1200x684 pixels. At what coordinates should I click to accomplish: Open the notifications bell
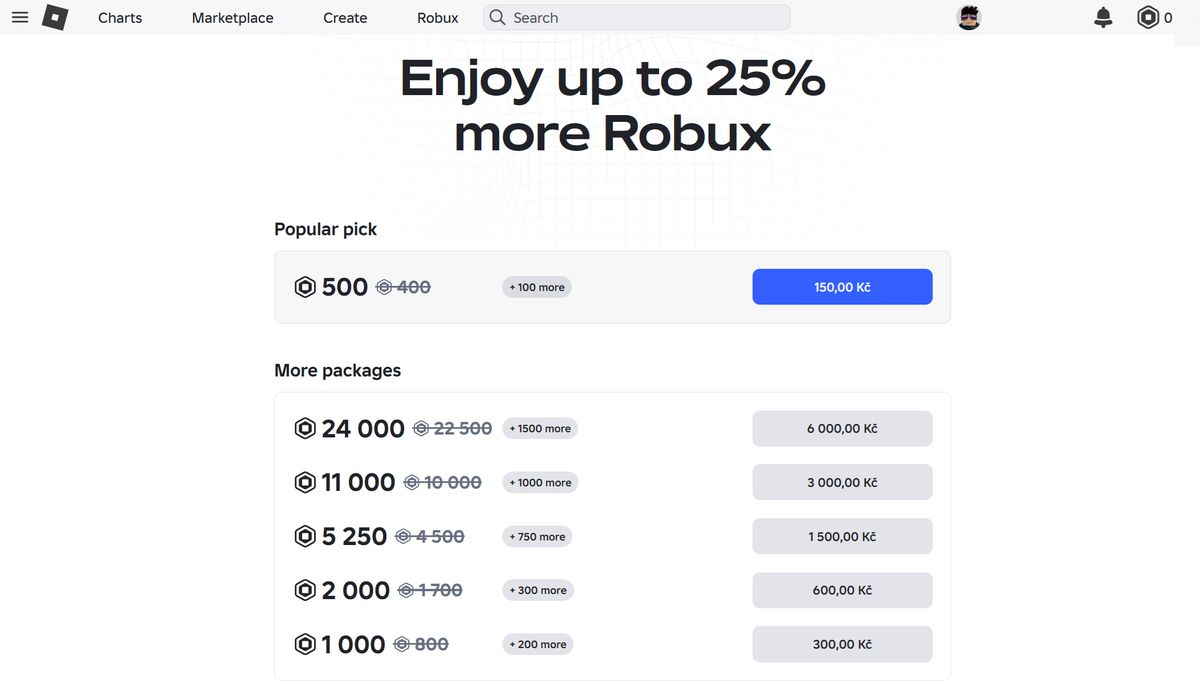tap(1103, 18)
